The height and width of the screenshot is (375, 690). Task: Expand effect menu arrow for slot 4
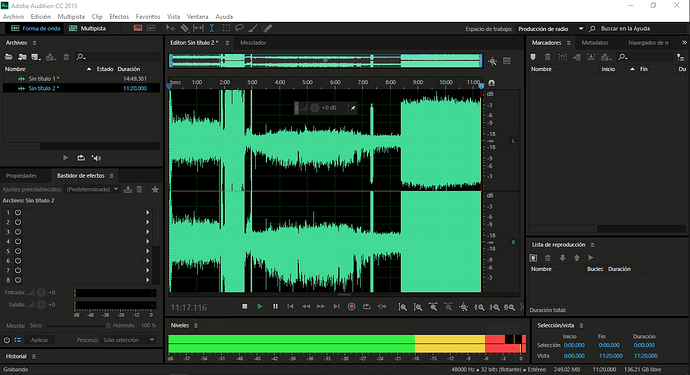click(147, 241)
